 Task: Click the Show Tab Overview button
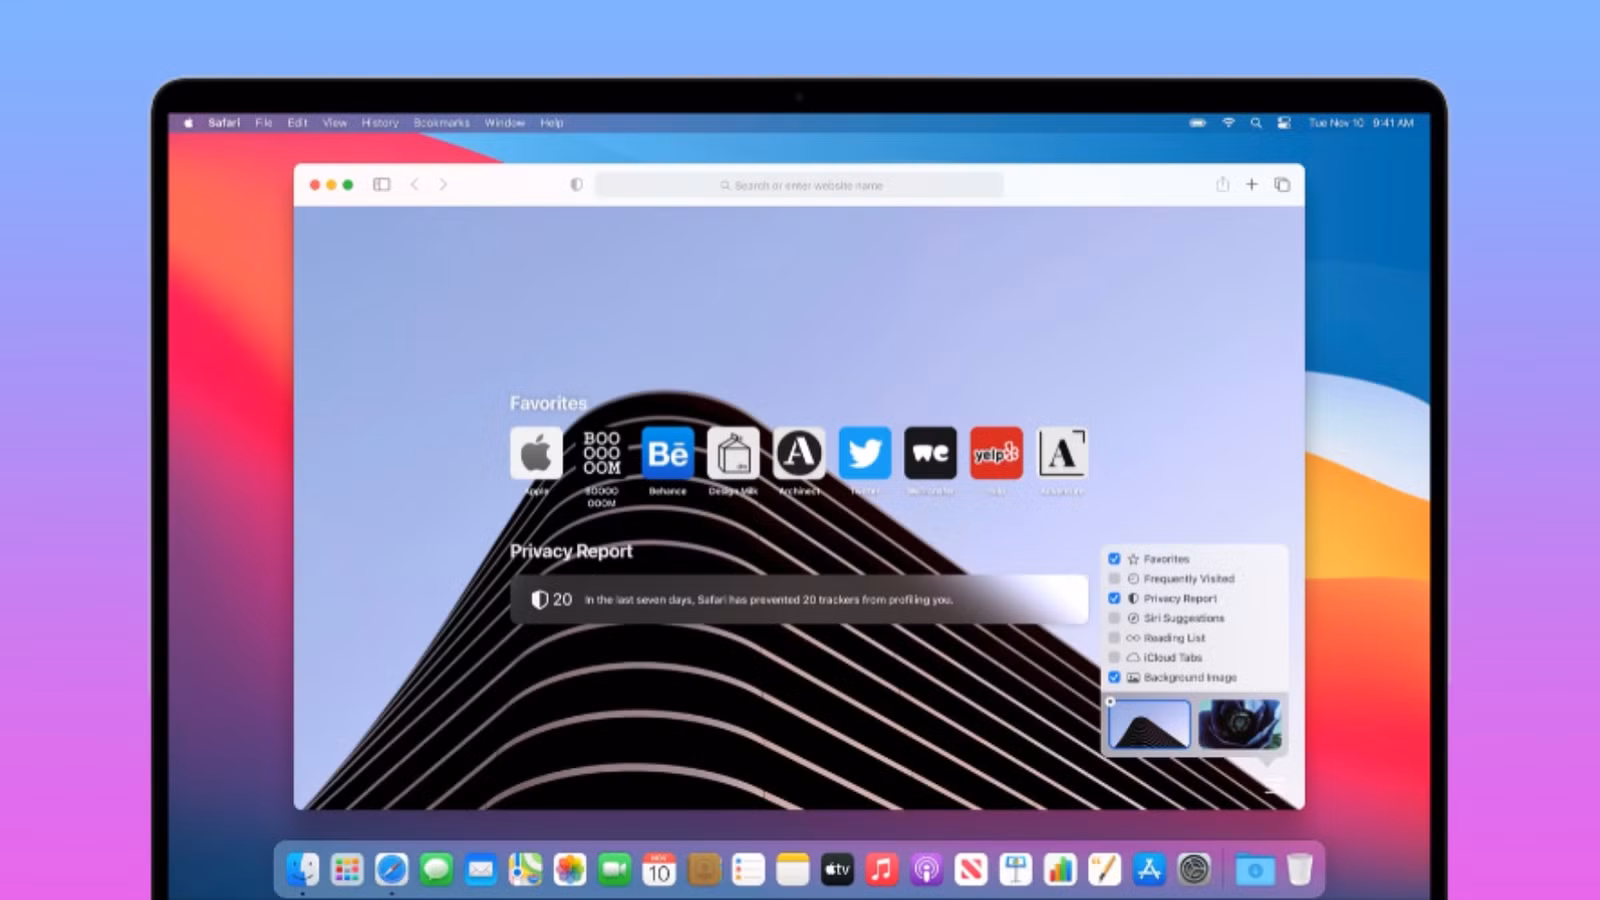[1283, 184]
